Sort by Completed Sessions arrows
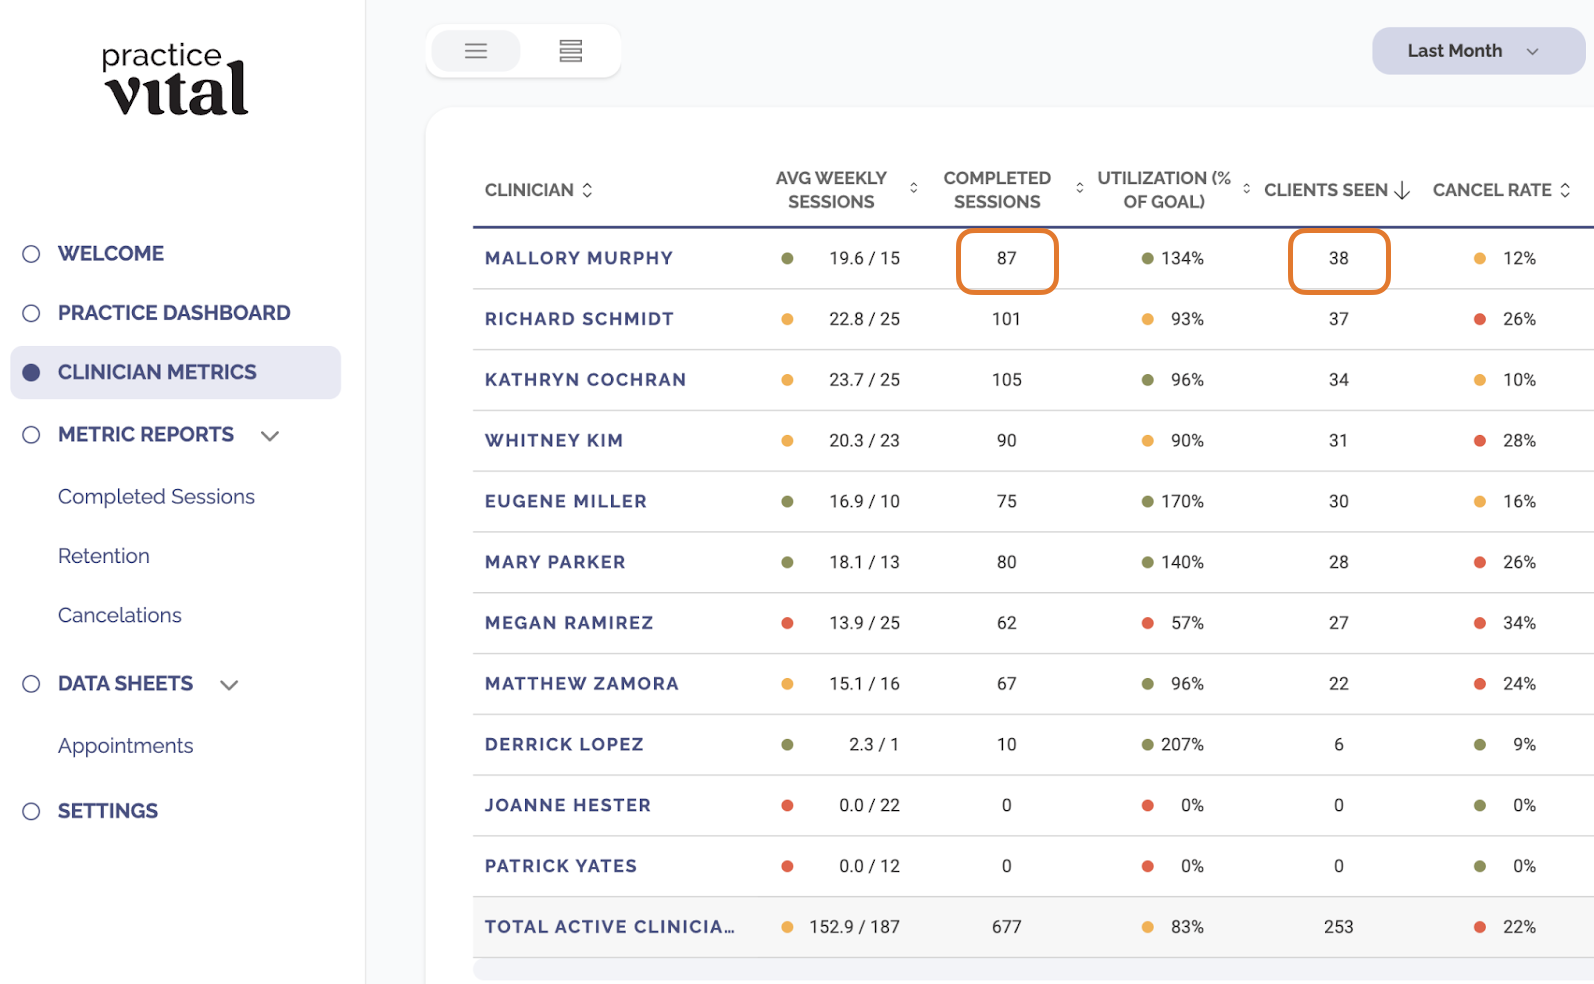Viewport: 1594px width, 984px height. [1080, 188]
